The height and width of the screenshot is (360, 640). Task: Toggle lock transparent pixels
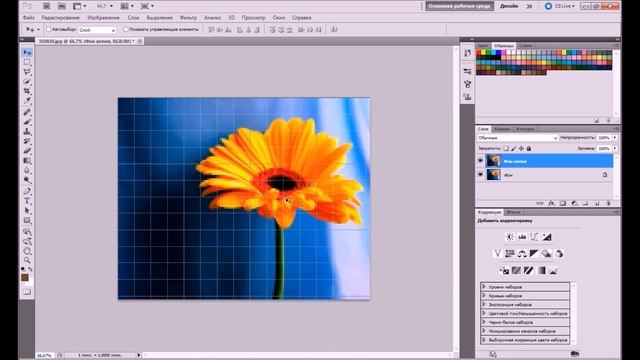(x=506, y=149)
